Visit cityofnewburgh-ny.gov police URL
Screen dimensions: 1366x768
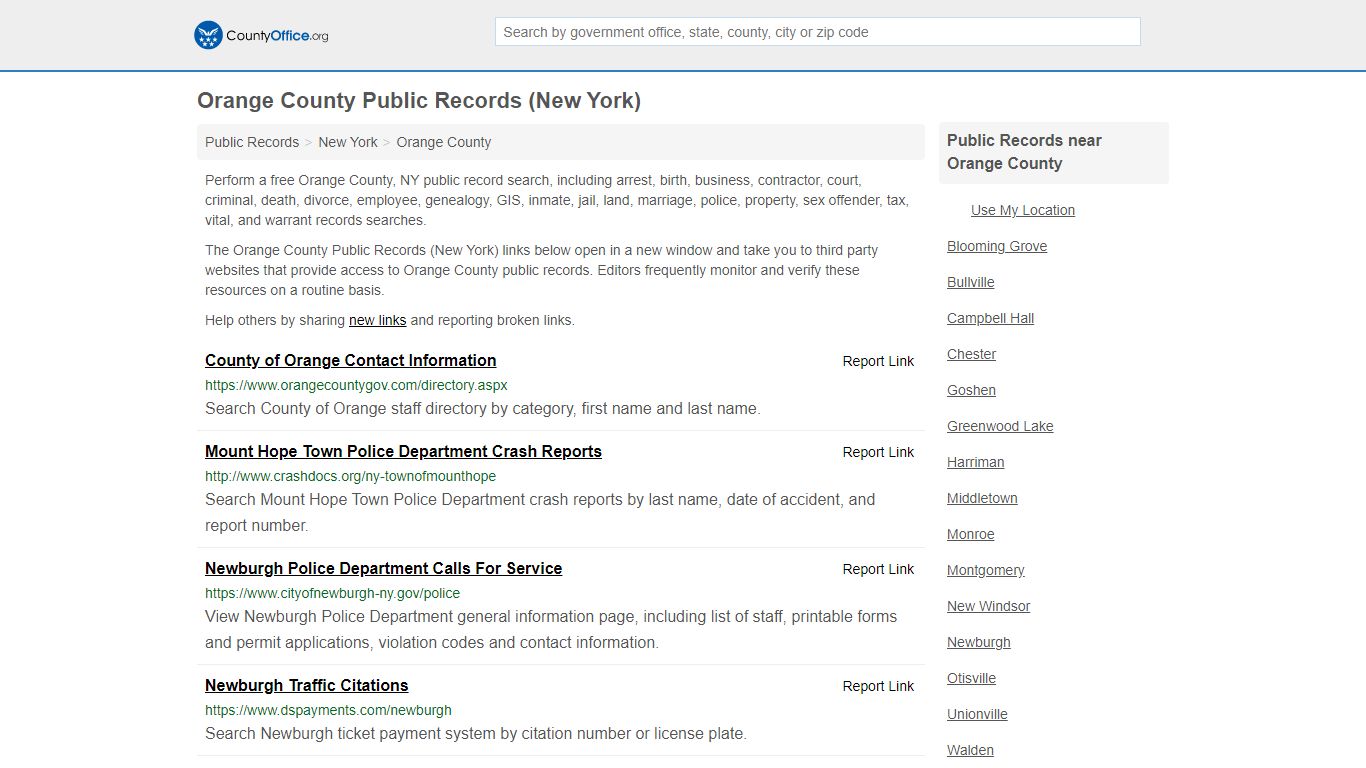coord(332,593)
